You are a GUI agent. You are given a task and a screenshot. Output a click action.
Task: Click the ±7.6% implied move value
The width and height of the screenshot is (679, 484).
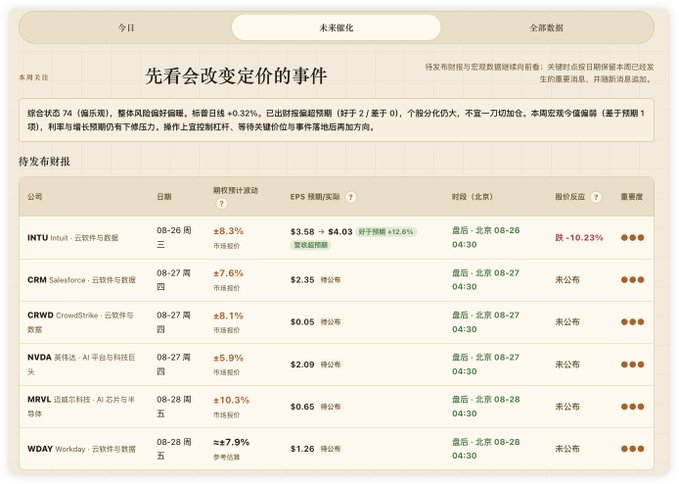228,273
